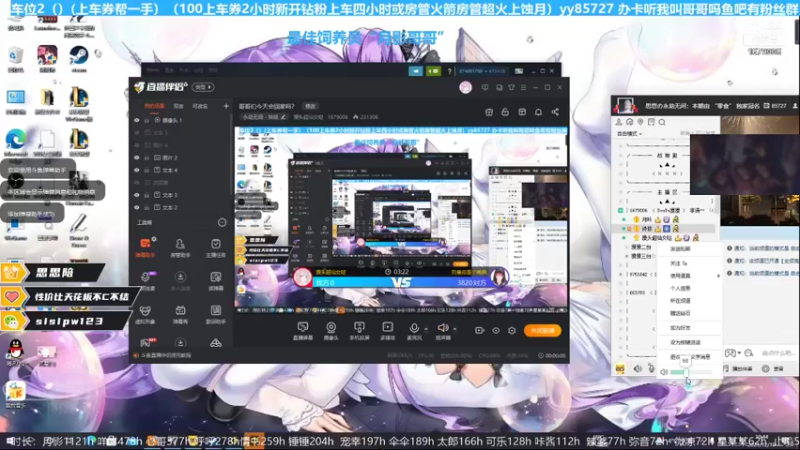Open the 房管助手 tool icon
The width and height of the screenshot is (800, 450).
tap(180, 247)
